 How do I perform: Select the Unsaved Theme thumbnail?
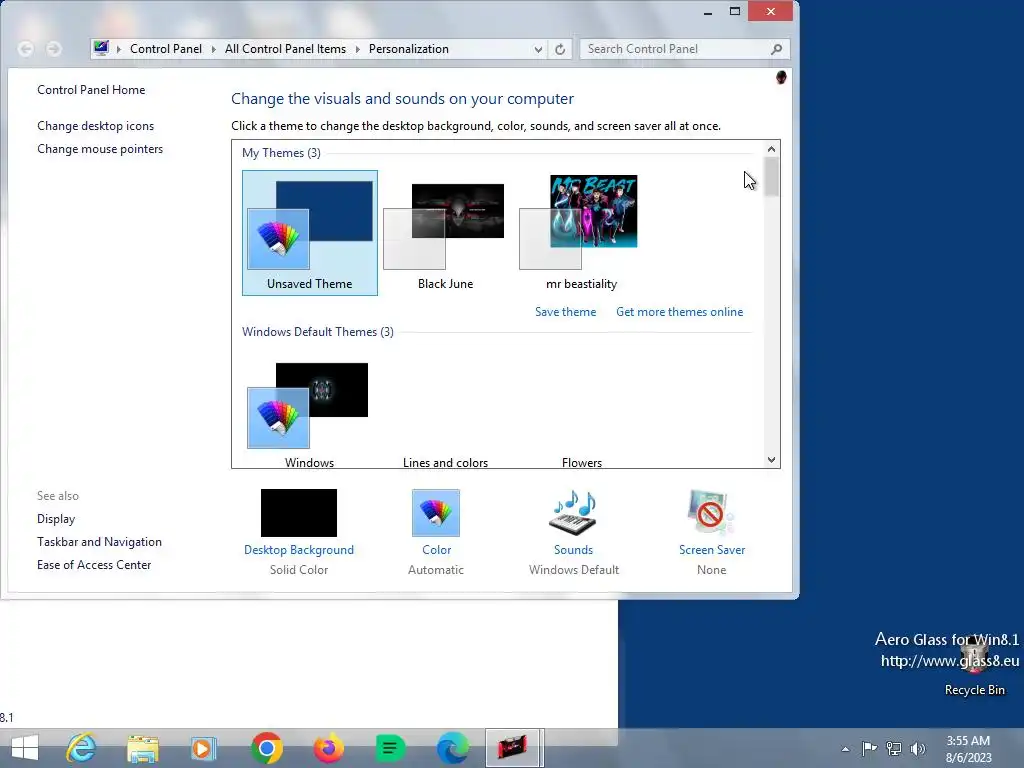(310, 233)
